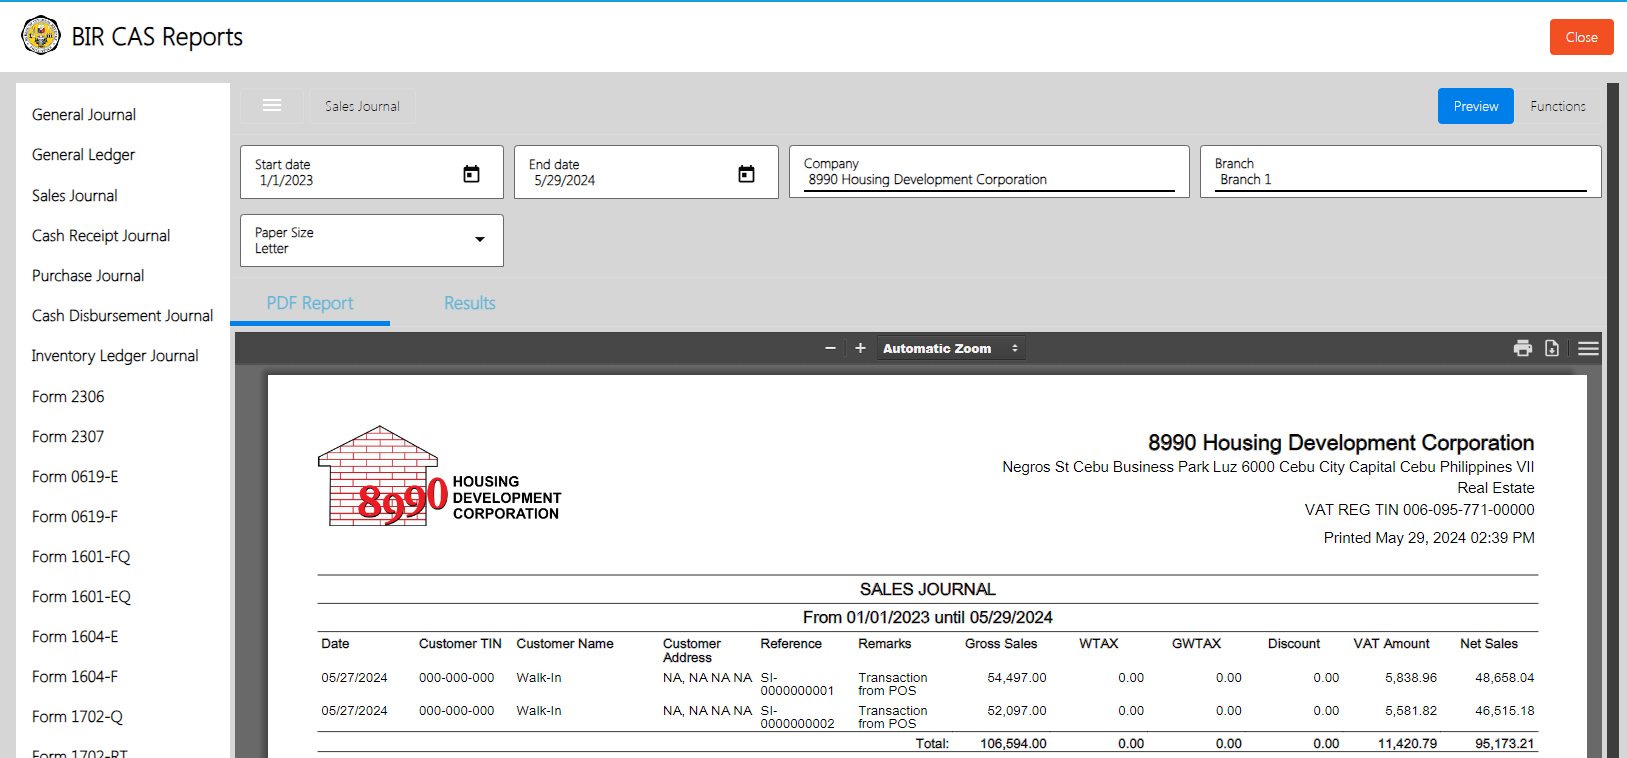This screenshot has width=1627, height=758.
Task: Click the Preview button
Action: coord(1476,106)
